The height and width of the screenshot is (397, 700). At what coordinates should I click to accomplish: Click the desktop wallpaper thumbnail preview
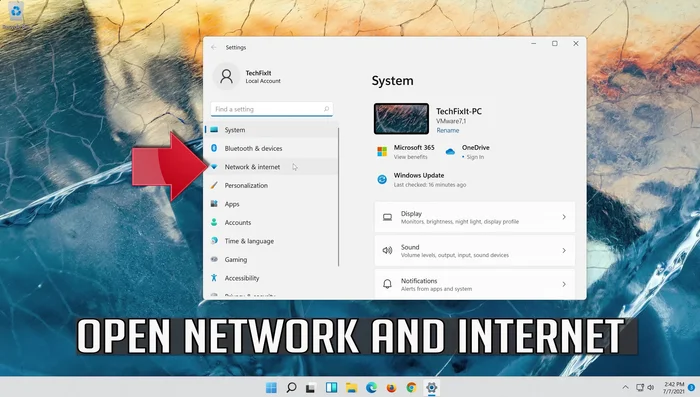pyautogui.click(x=401, y=119)
